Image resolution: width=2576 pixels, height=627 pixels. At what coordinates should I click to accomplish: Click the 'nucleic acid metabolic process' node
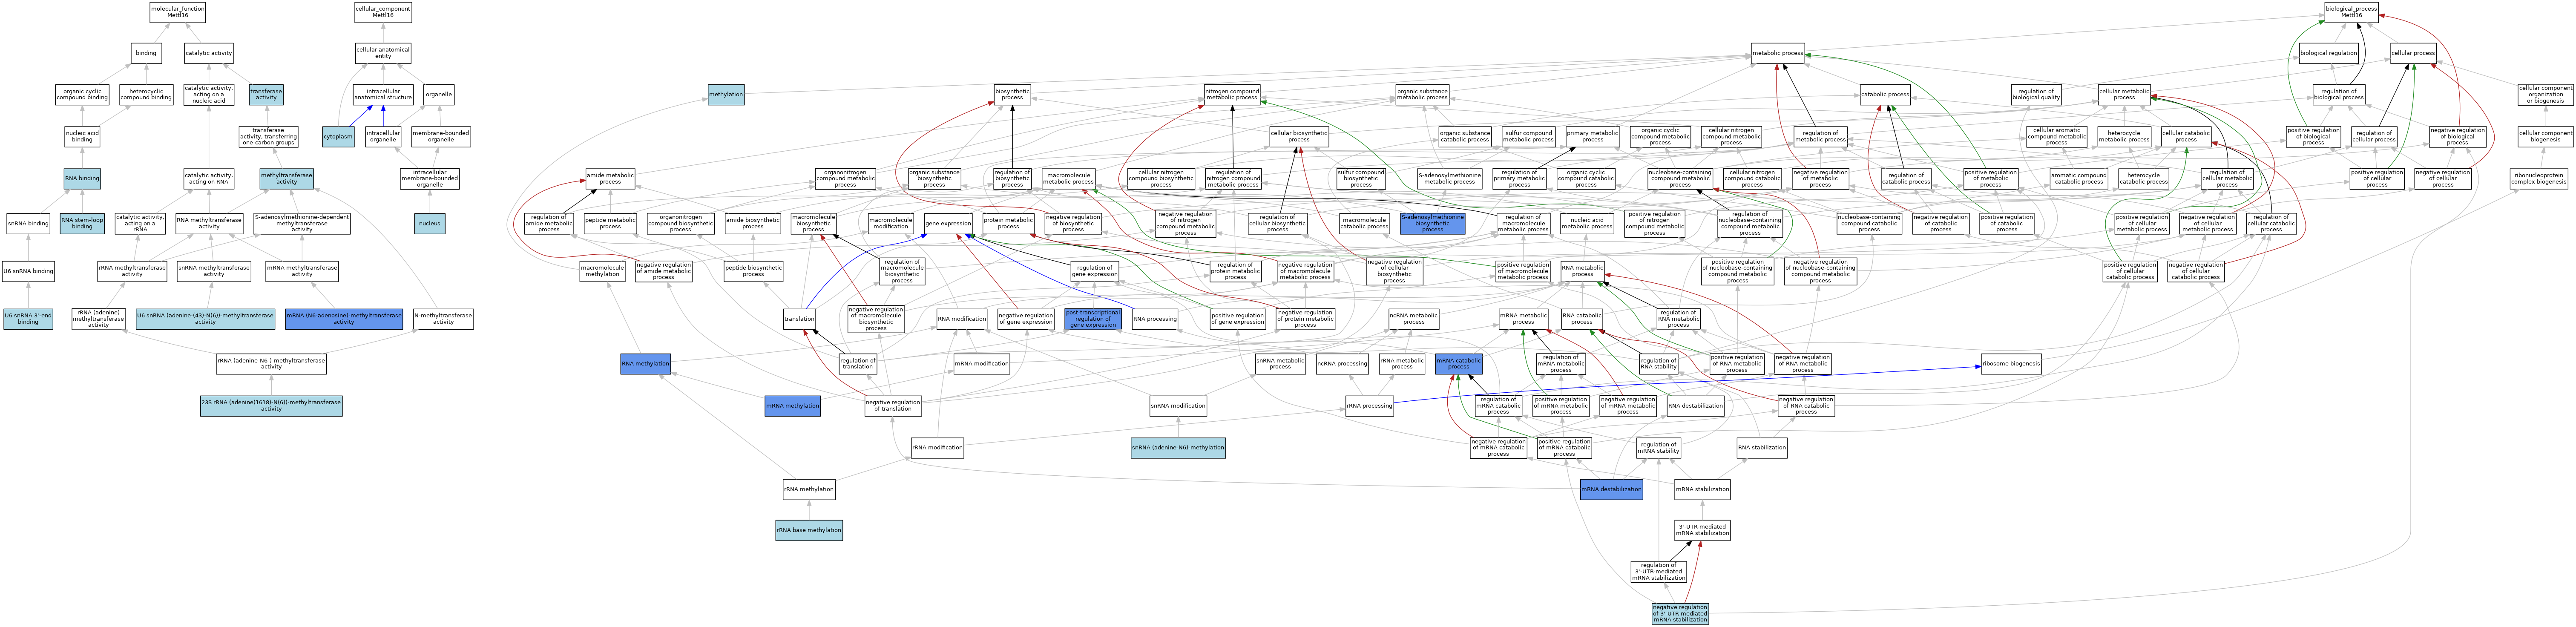(x=1587, y=224)
